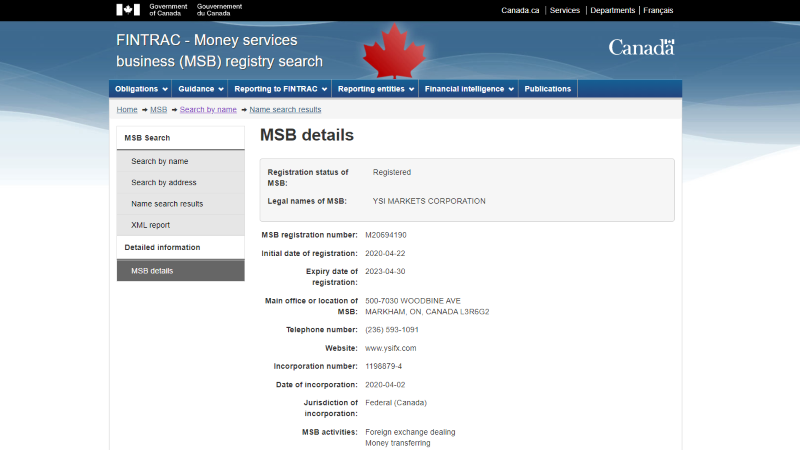
Task: Expand the Guidance menu chevron
Action: click(x=221, y=89)
